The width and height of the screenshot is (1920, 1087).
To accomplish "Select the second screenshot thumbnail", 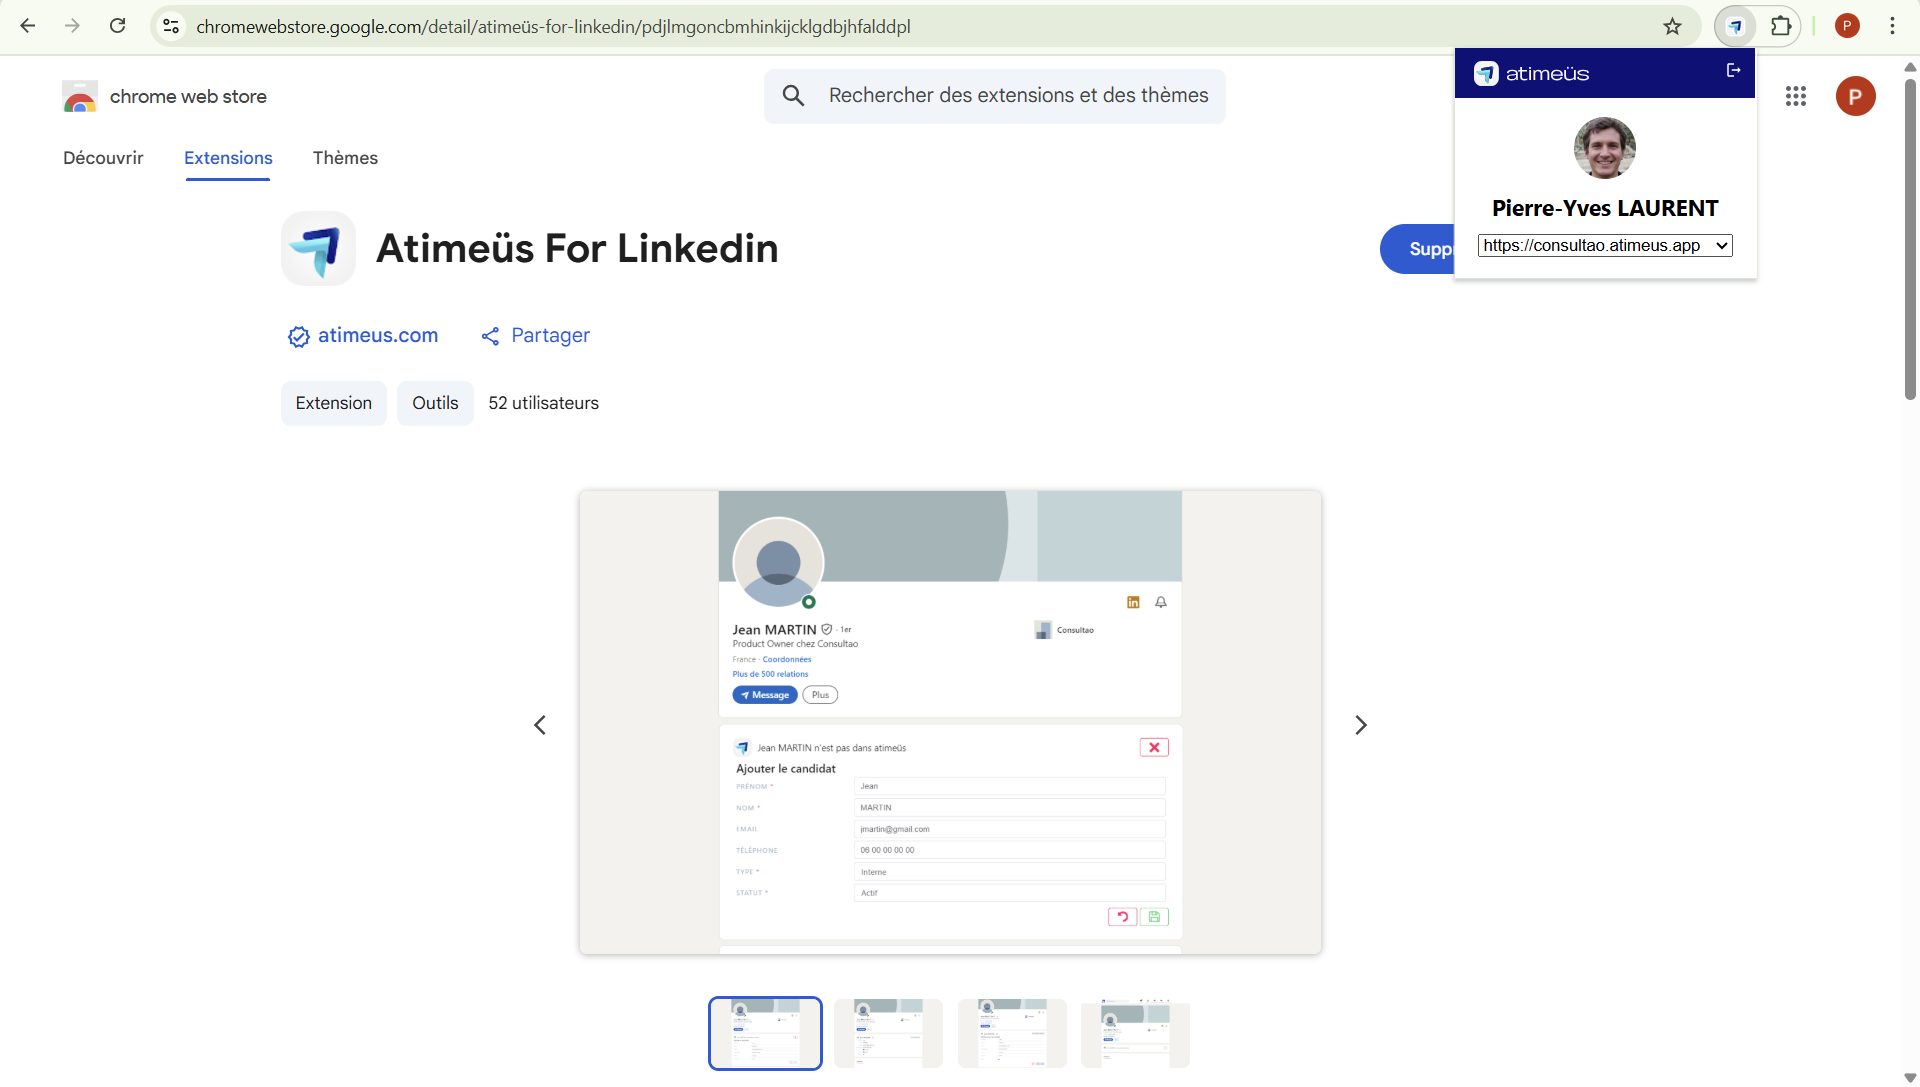I will click(x=888, y=1033).
